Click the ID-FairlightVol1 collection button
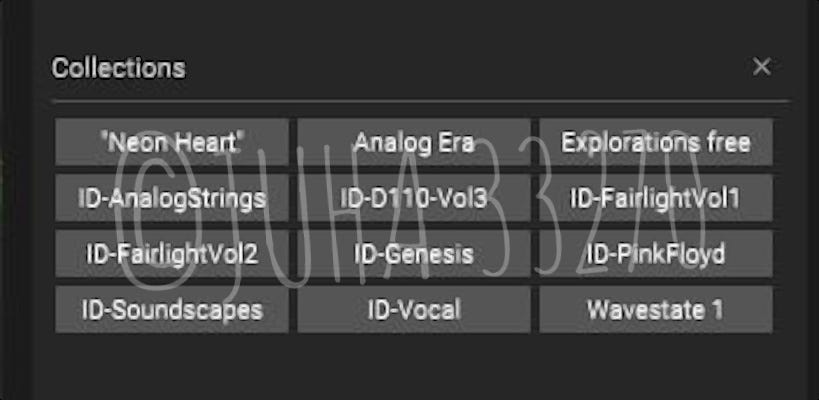The image size is (819, 400). tap(656, 198)
